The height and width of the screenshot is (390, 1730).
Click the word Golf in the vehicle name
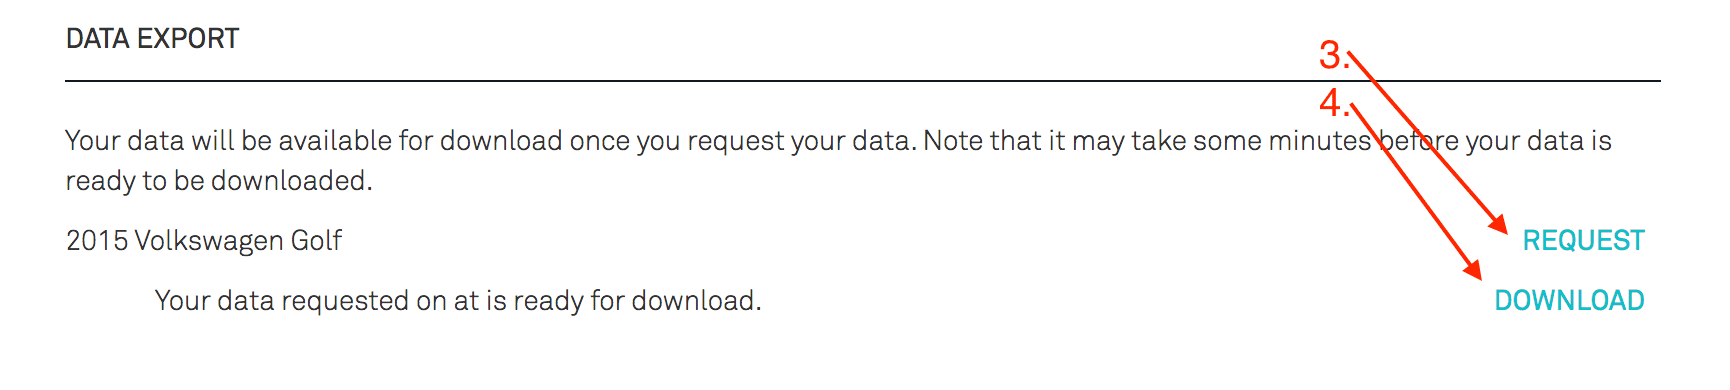[316, 242]
